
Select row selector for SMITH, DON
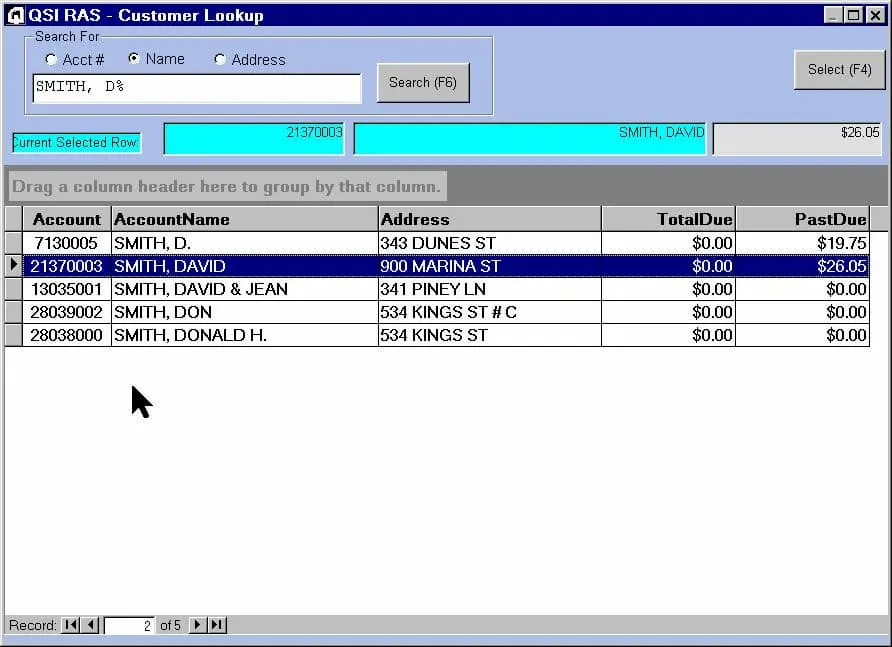pos(14,312)
